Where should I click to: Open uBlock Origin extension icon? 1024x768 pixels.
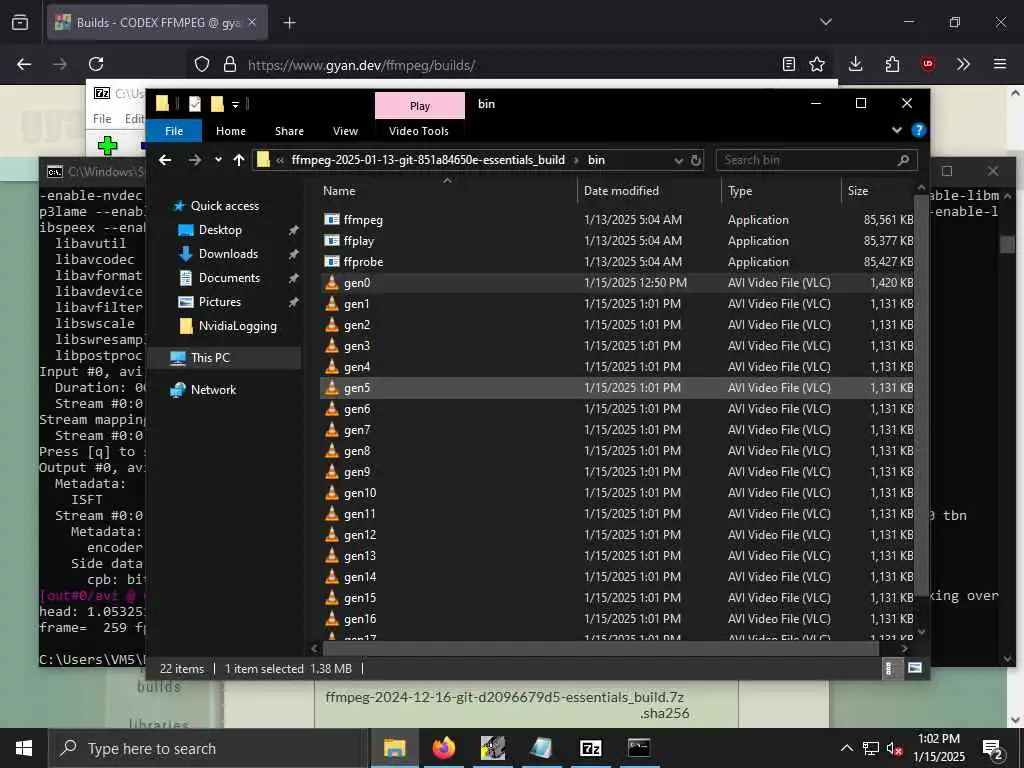pos(928,64)
